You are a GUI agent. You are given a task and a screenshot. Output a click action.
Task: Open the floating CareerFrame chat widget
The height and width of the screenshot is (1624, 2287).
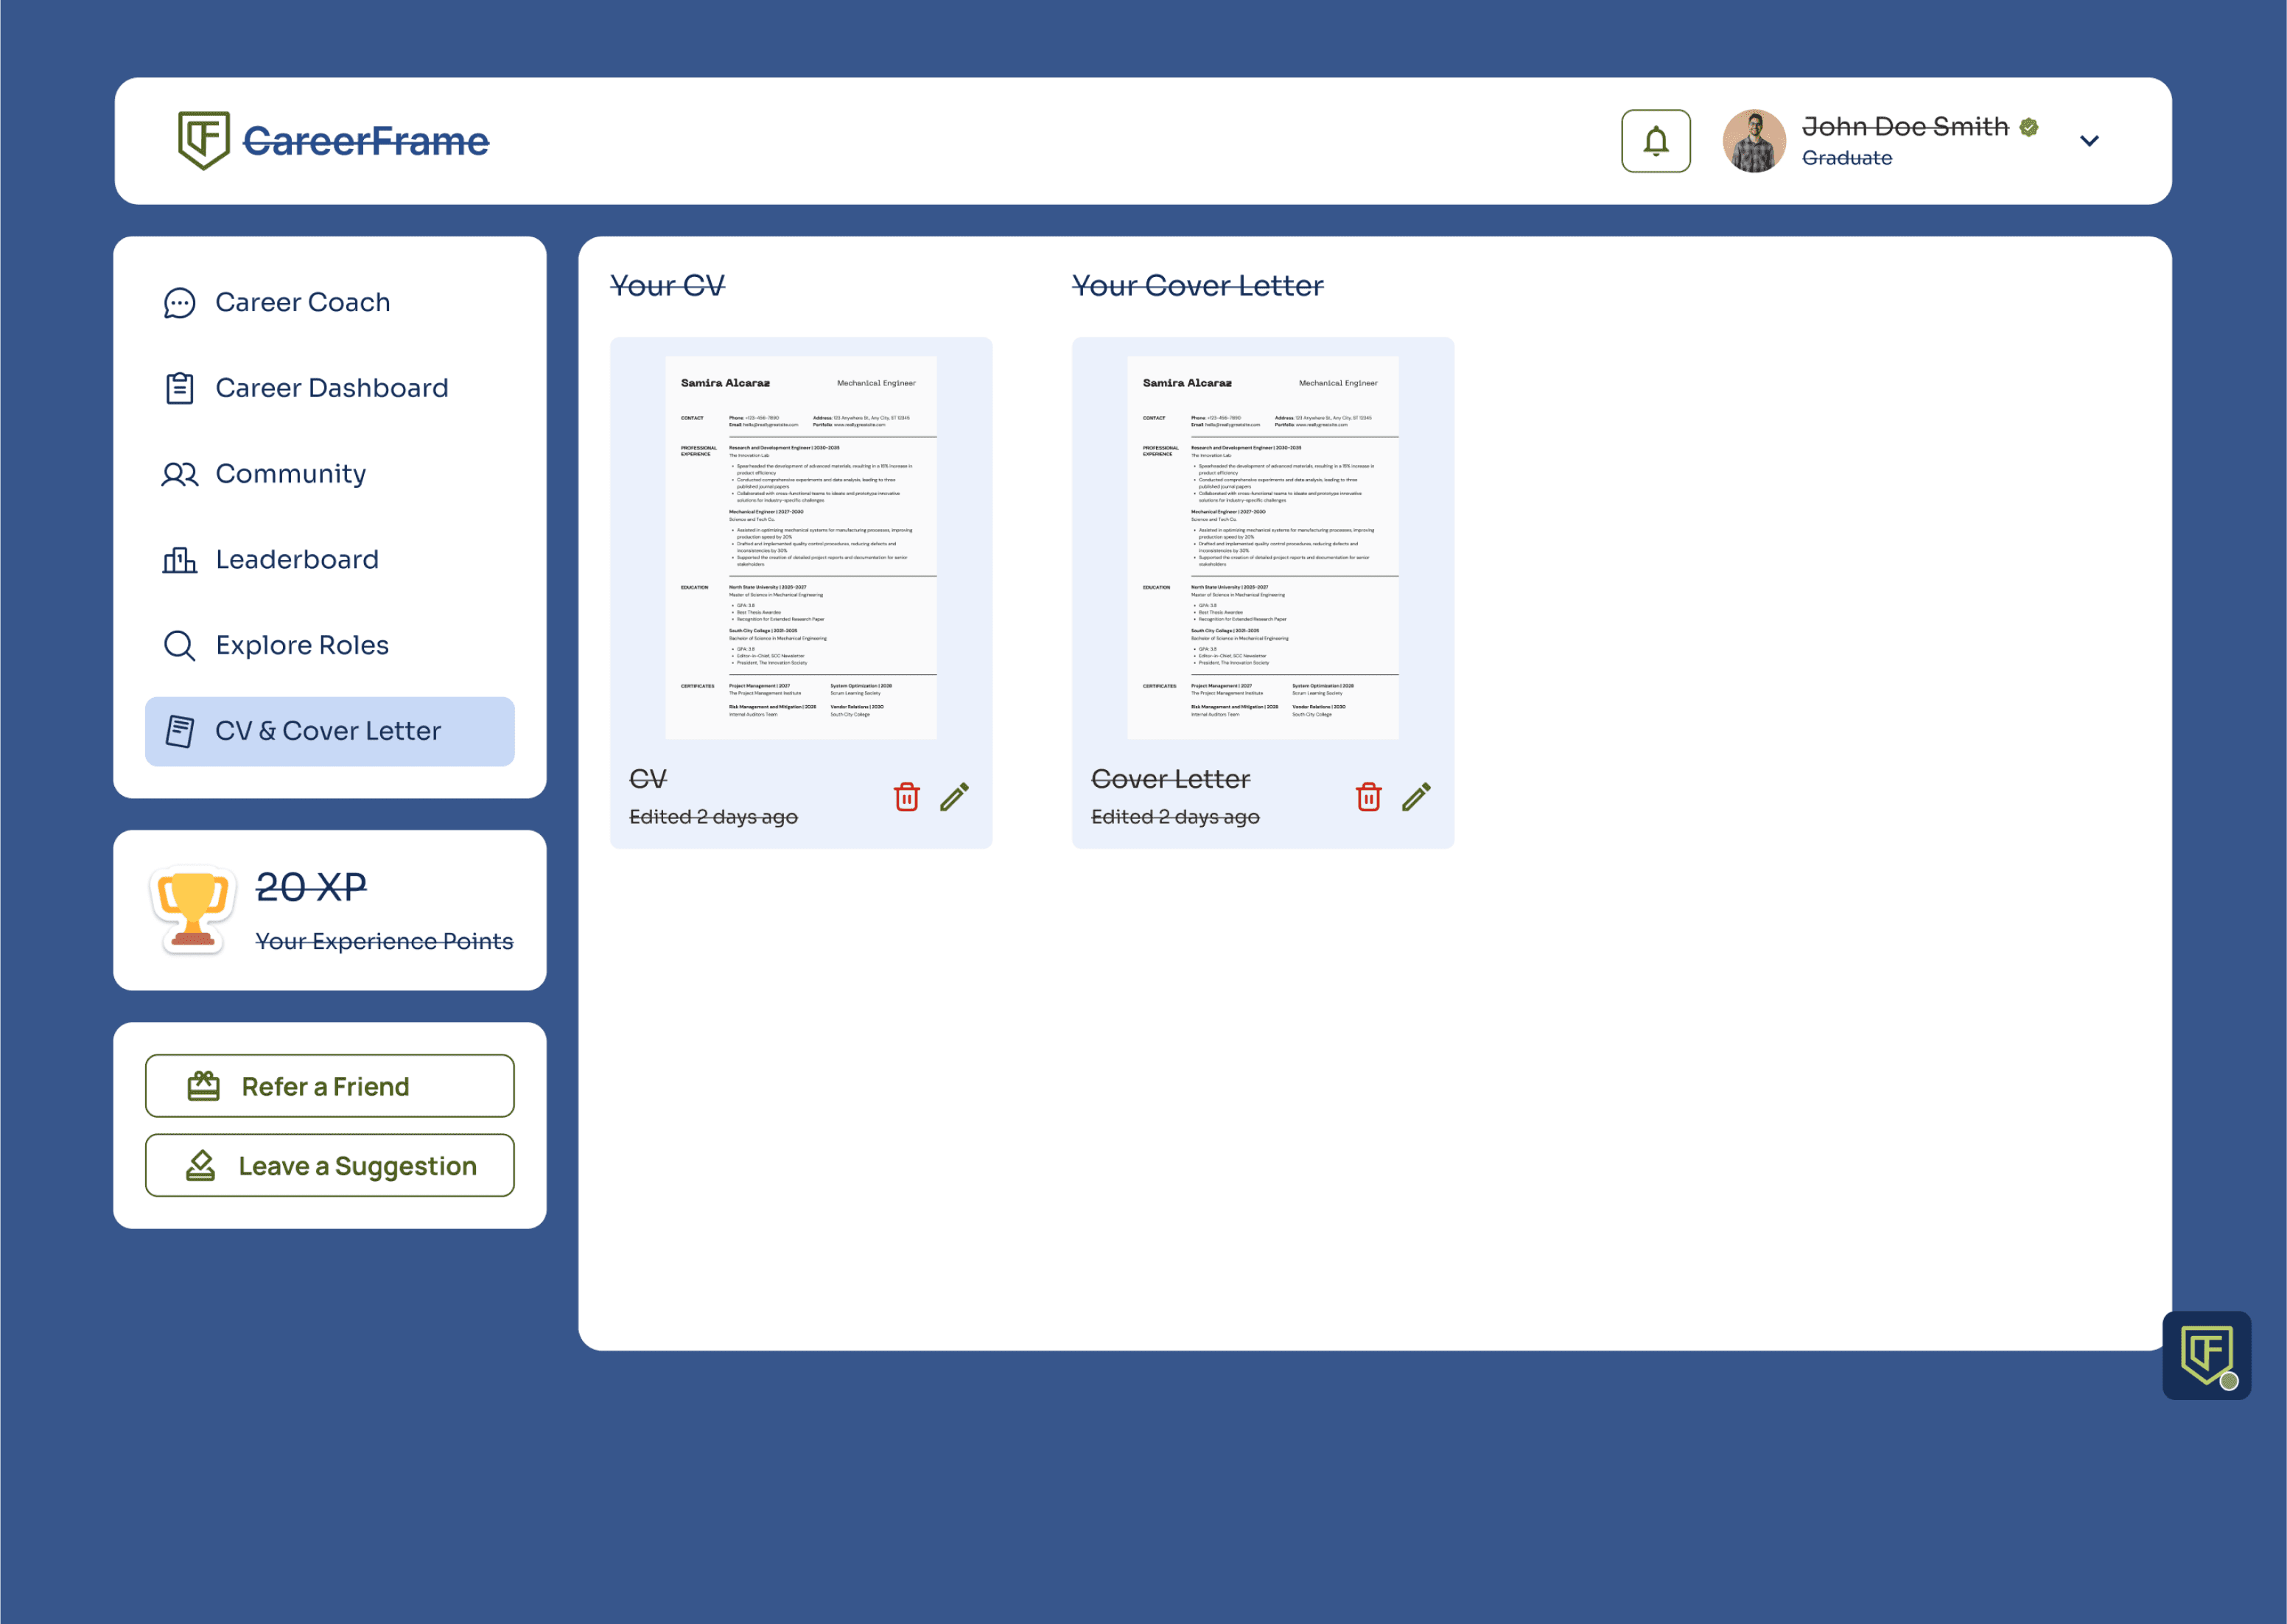(2206, 1355)
